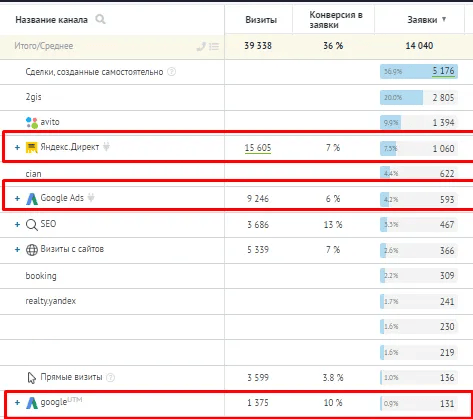This screenshot has width=473, height=419.
Task: Open the 15 605 visits link for Яндекс.Директ
Action: 258,148
